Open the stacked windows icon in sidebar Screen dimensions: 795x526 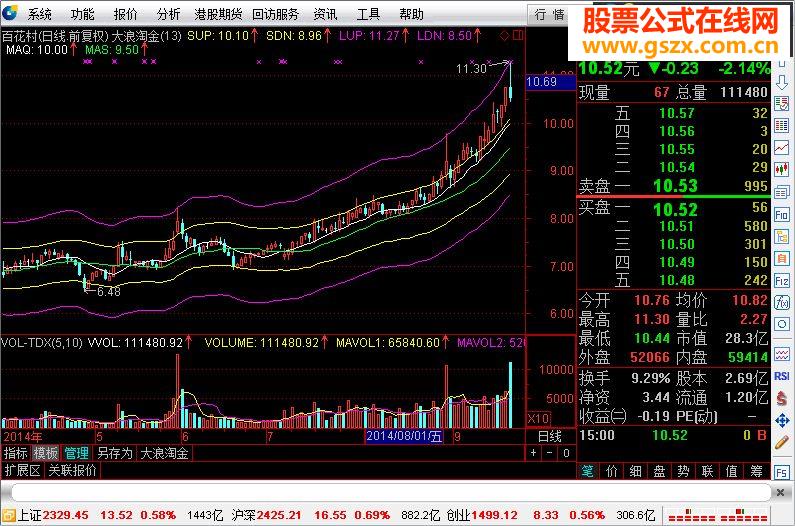pyautogui.click(x=781, y=192)
